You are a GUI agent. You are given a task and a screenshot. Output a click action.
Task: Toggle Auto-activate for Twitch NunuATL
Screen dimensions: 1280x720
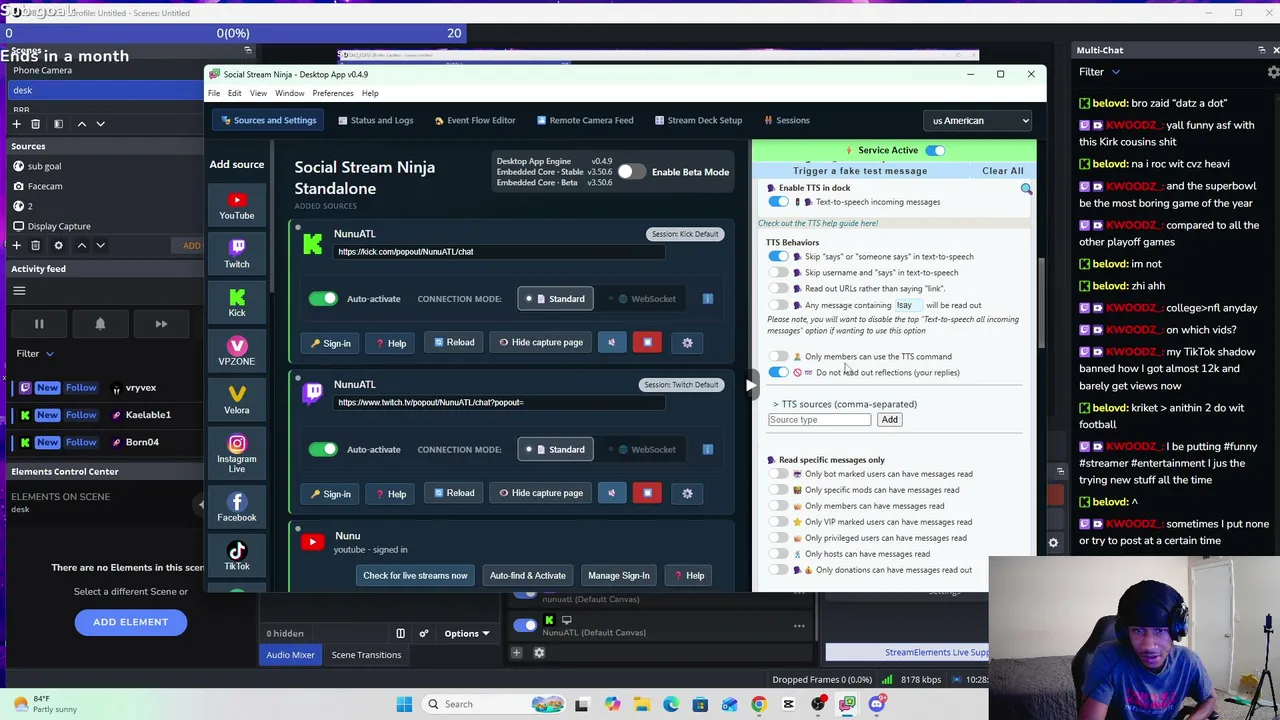(323, 449)
